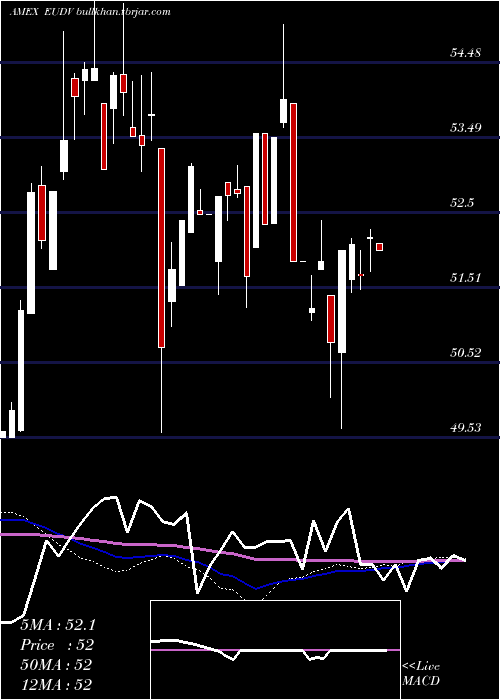Click inside the MACD inset chart box

pyautogui.click(x=275, y=650)
